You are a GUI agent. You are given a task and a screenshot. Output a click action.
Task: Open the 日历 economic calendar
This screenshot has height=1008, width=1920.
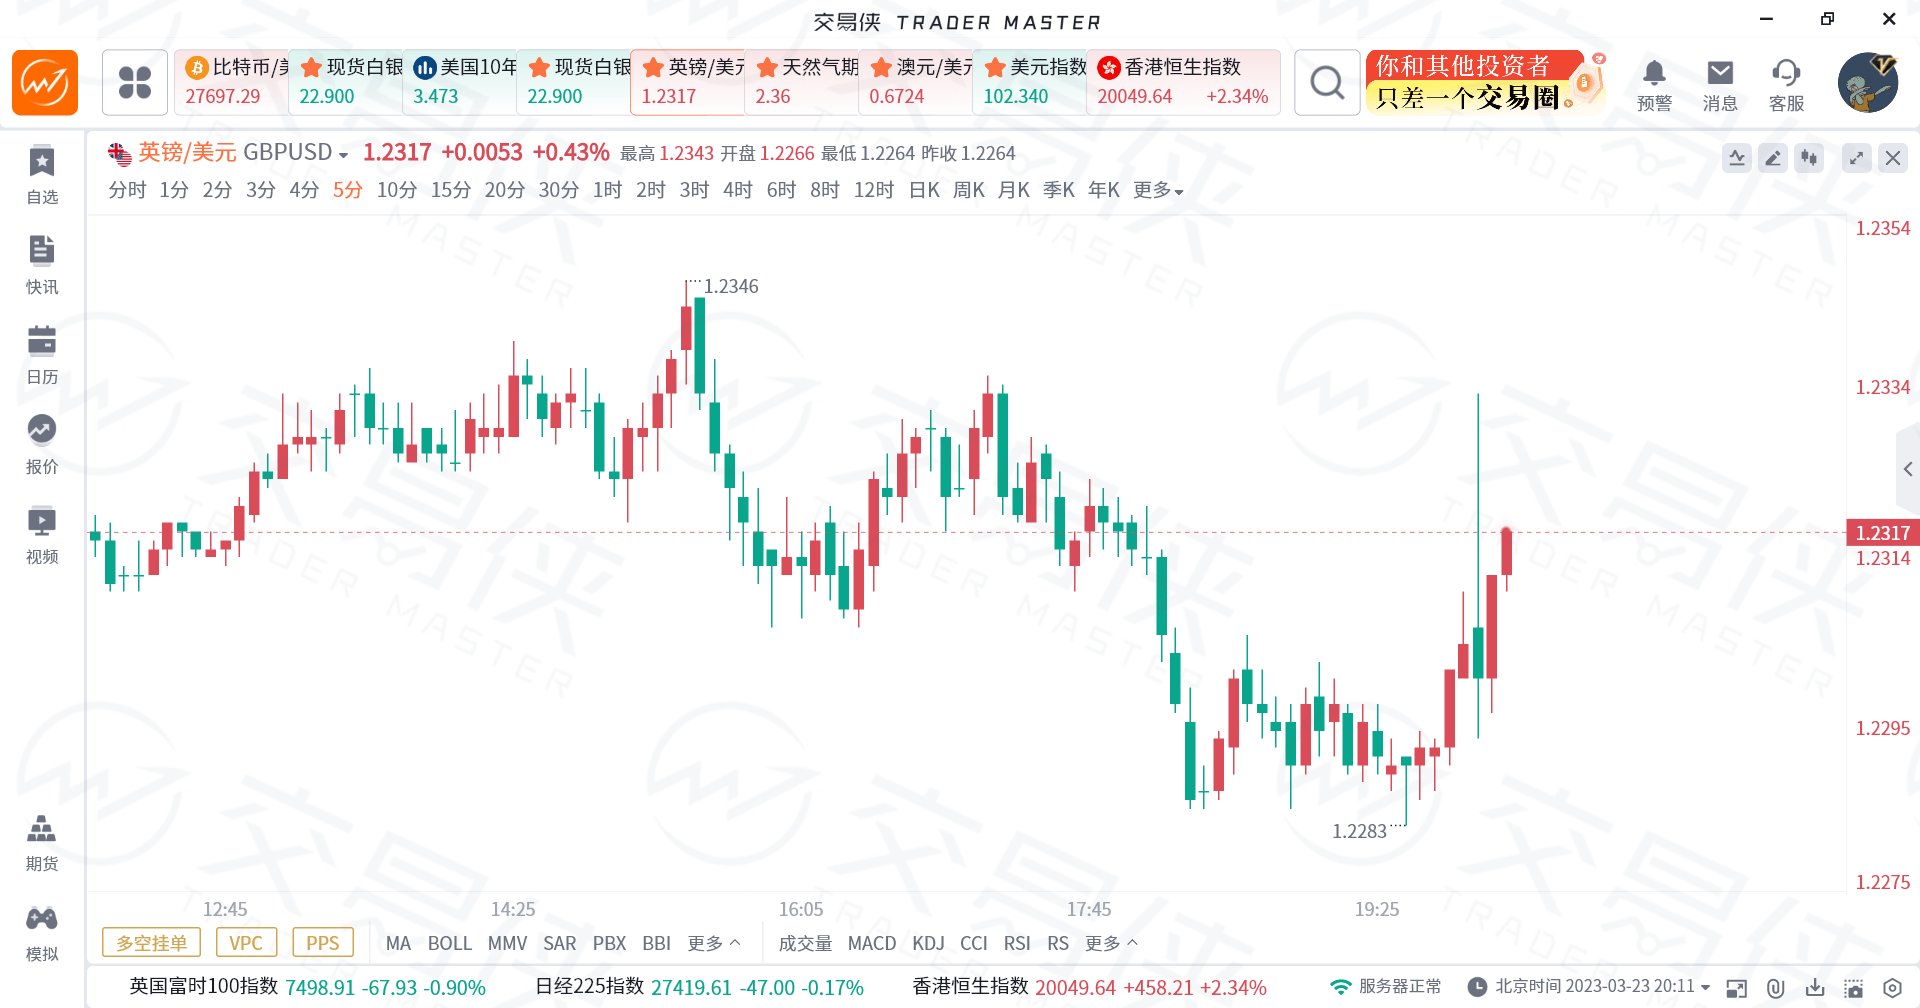tap(42, 355)
